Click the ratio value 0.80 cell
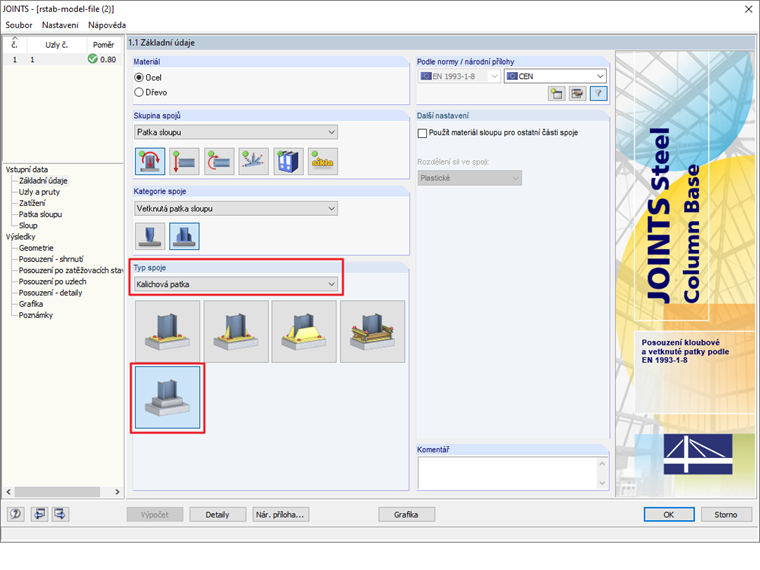Image resolution: width=760 pixels, height=570 pixels. (x=108, y=59)
